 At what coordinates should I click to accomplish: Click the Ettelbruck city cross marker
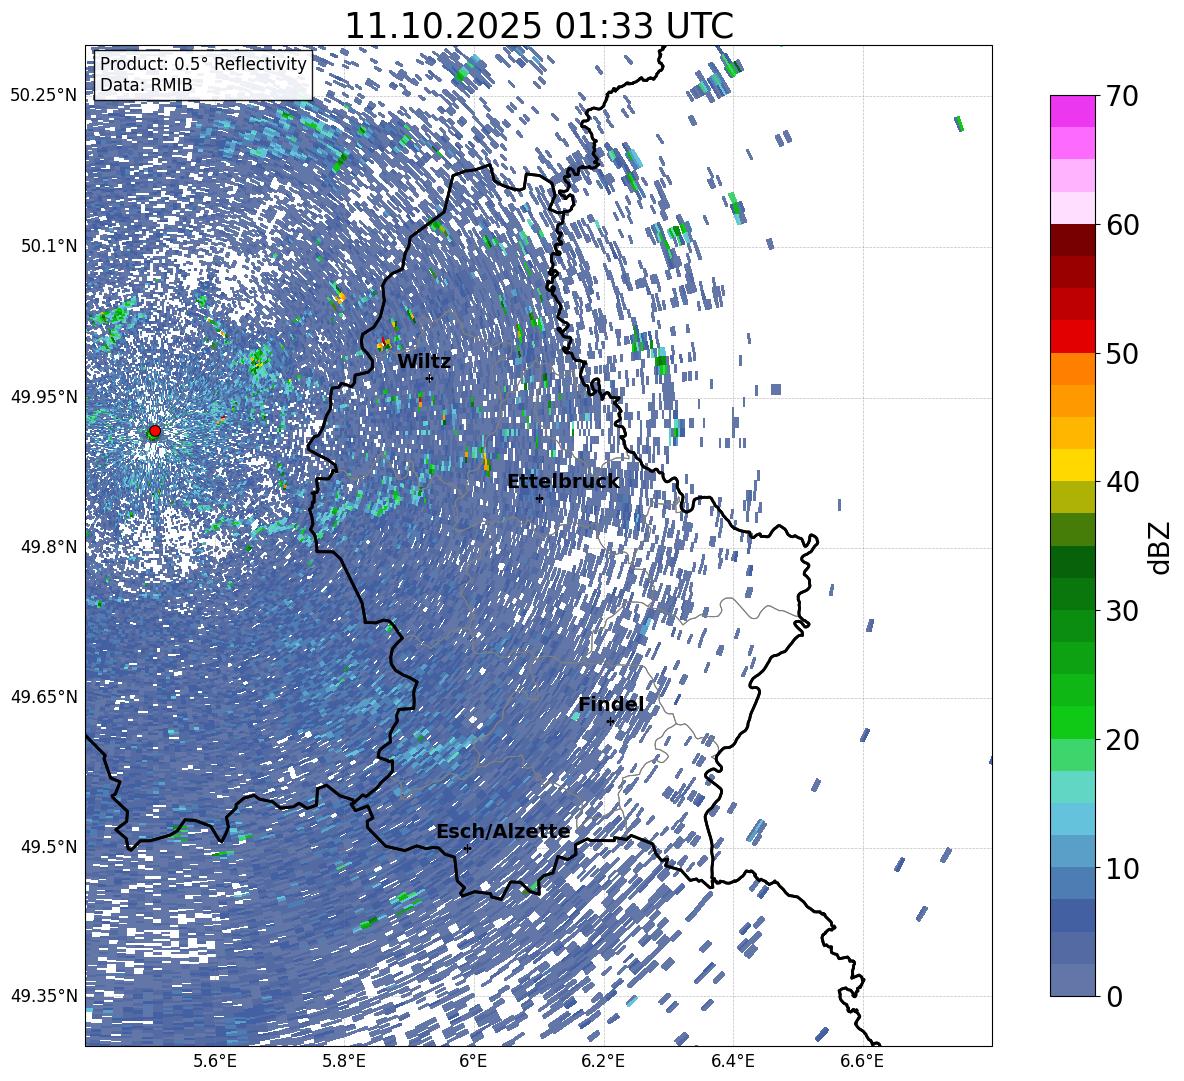(x=539, y=499)
